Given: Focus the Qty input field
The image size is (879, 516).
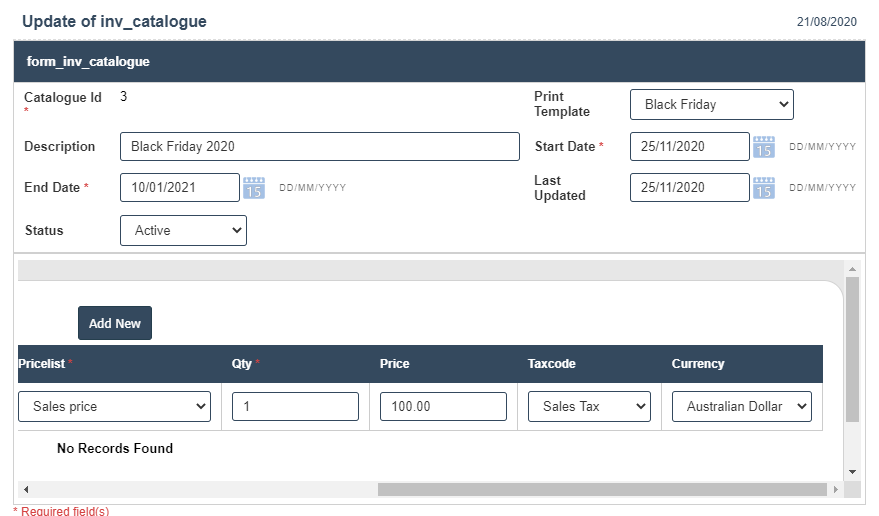Looking at the screenshot, I should (295, 407).
